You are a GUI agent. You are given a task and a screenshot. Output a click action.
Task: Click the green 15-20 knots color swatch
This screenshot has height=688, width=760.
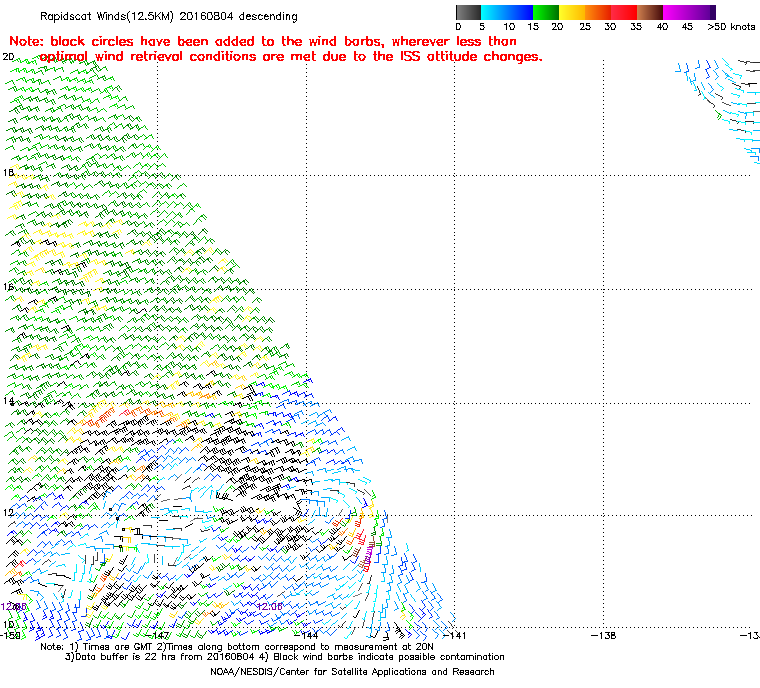point(546,12)
